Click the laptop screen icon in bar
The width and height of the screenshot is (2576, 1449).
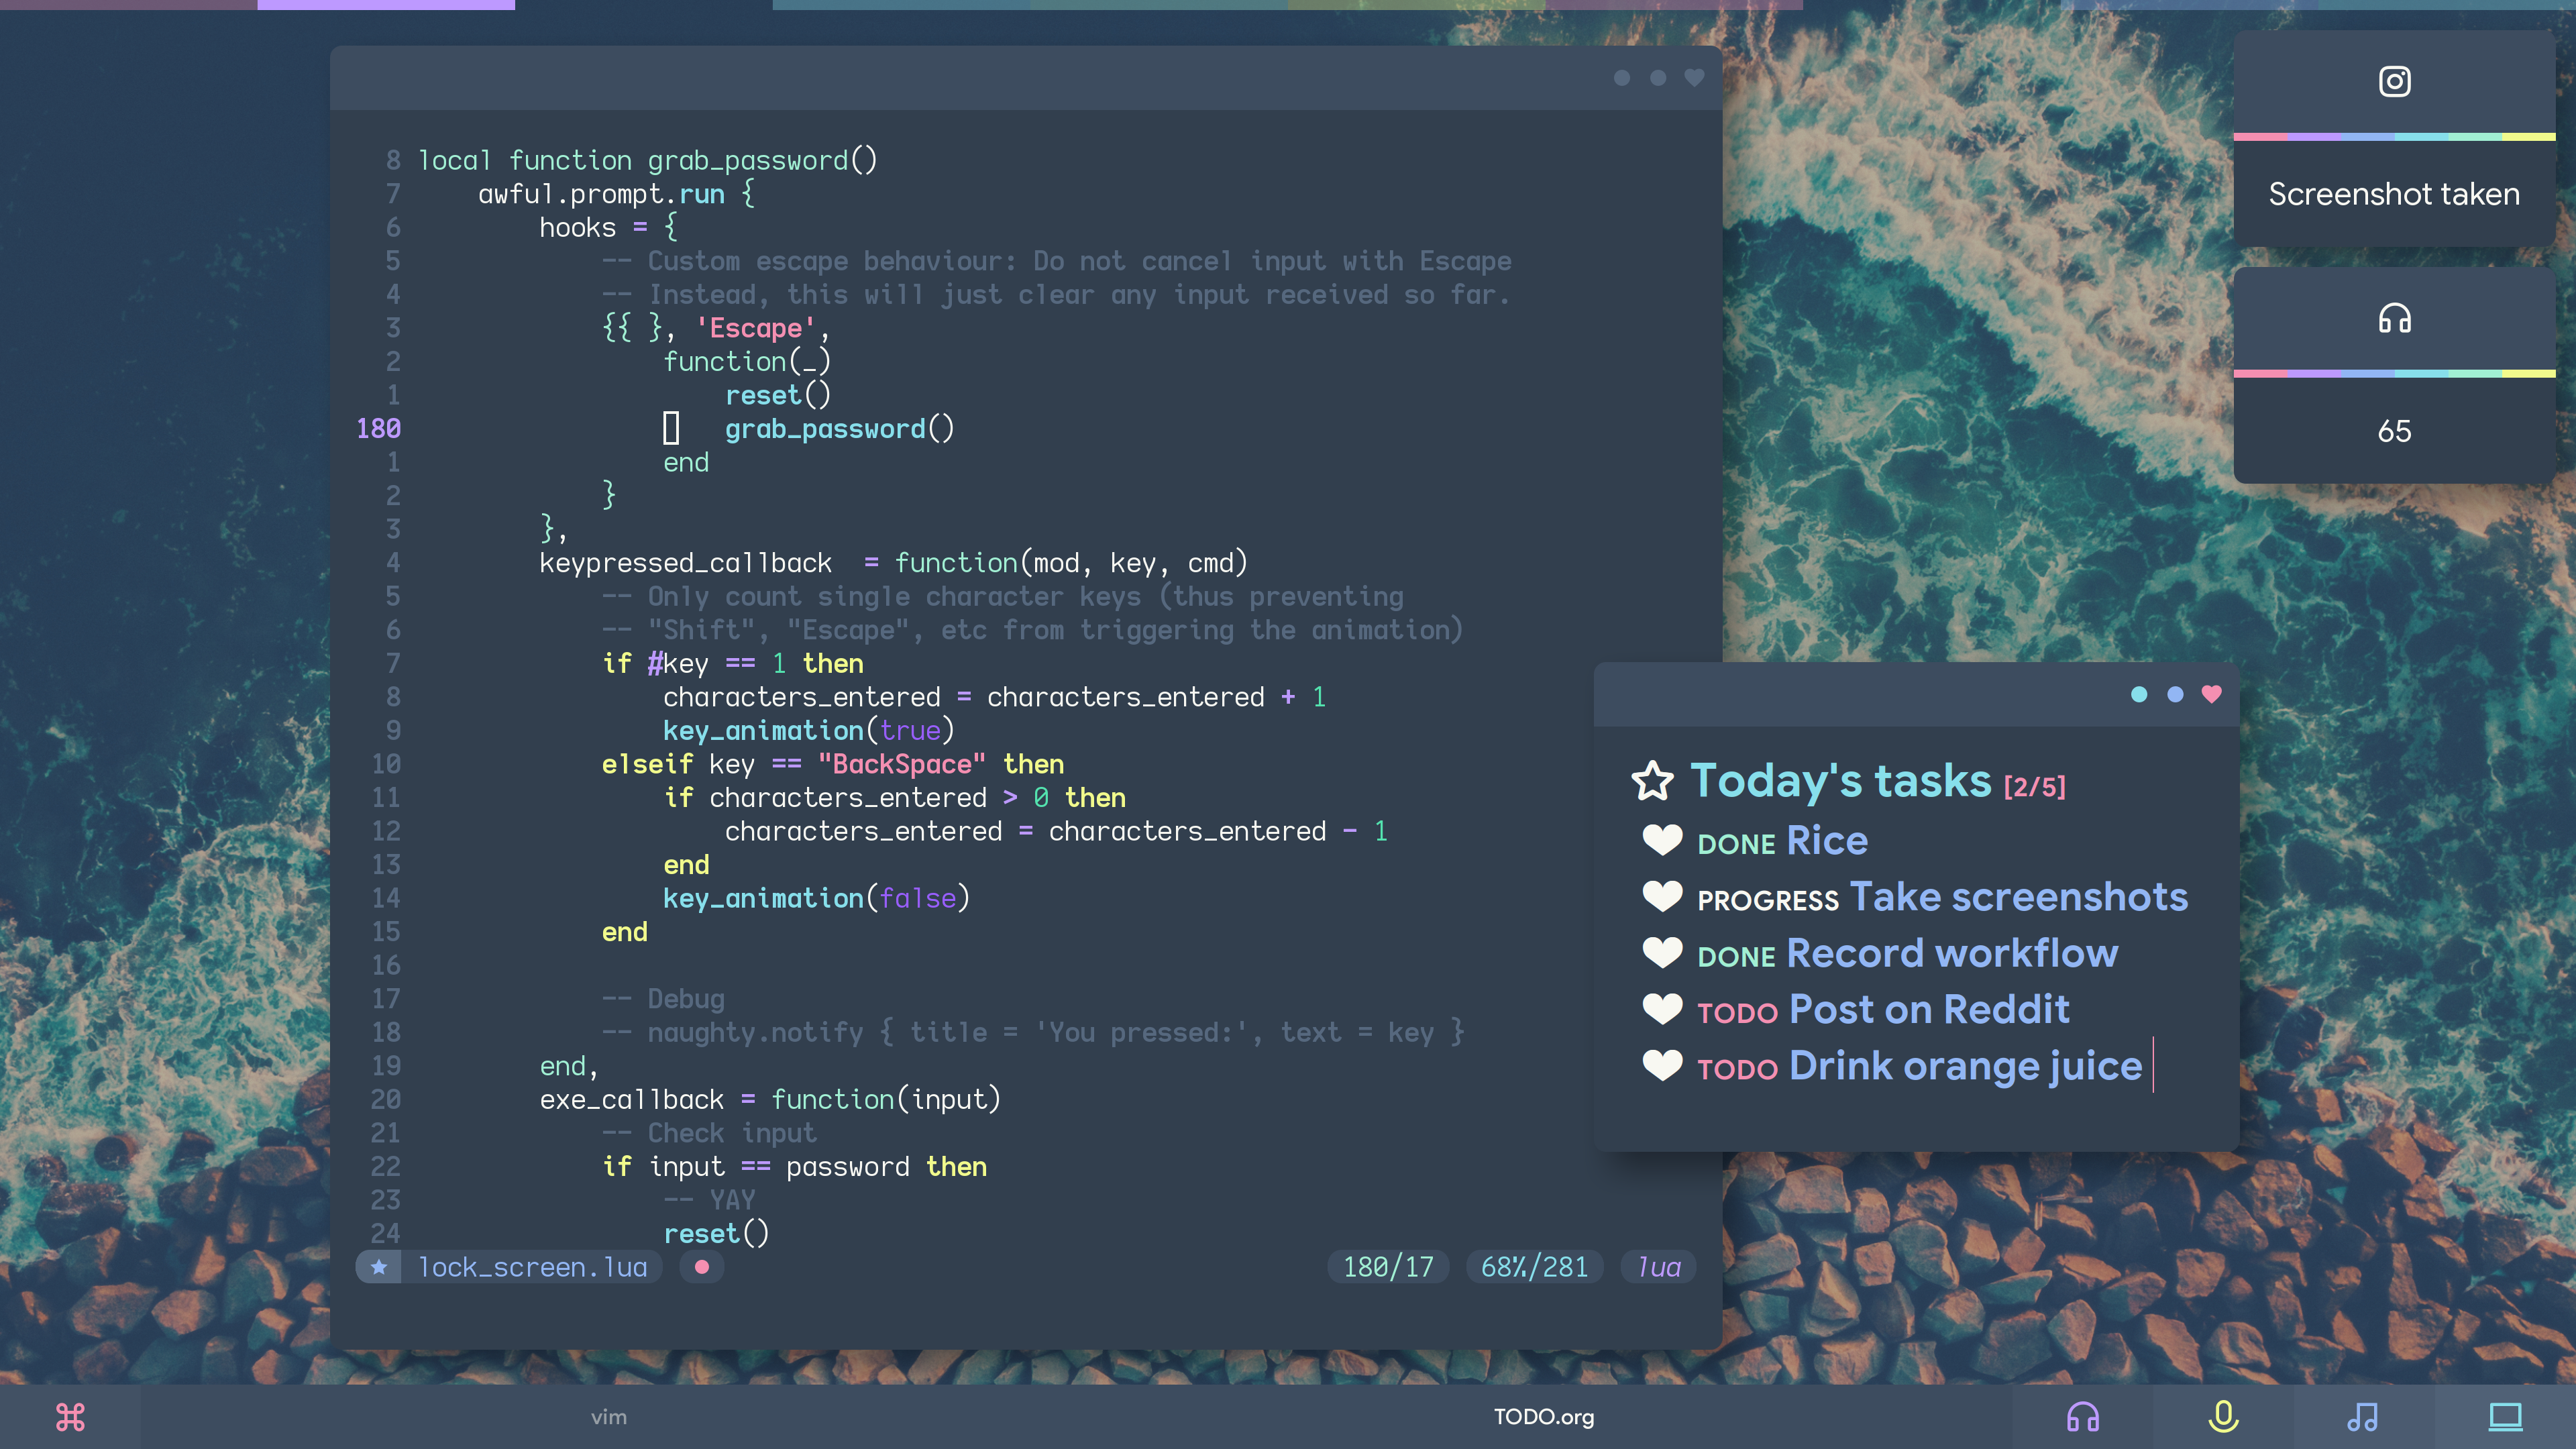pos(2505,1416)
